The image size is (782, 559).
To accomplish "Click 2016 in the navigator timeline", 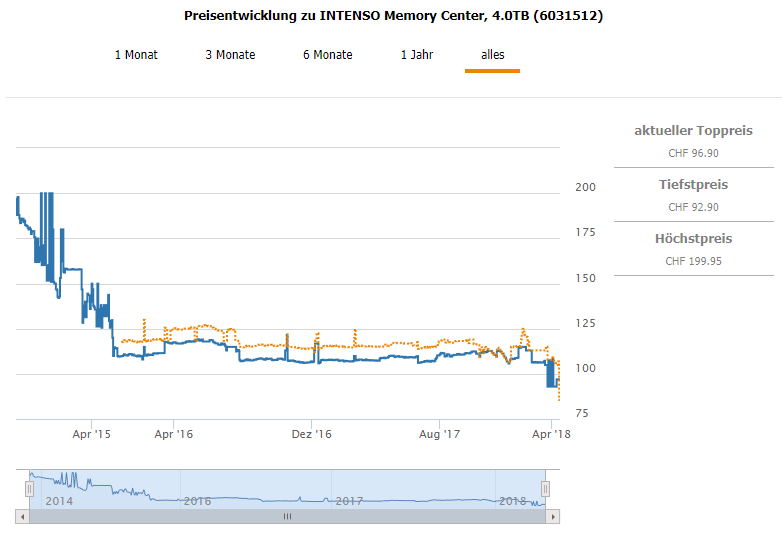I will click(197, 501).
